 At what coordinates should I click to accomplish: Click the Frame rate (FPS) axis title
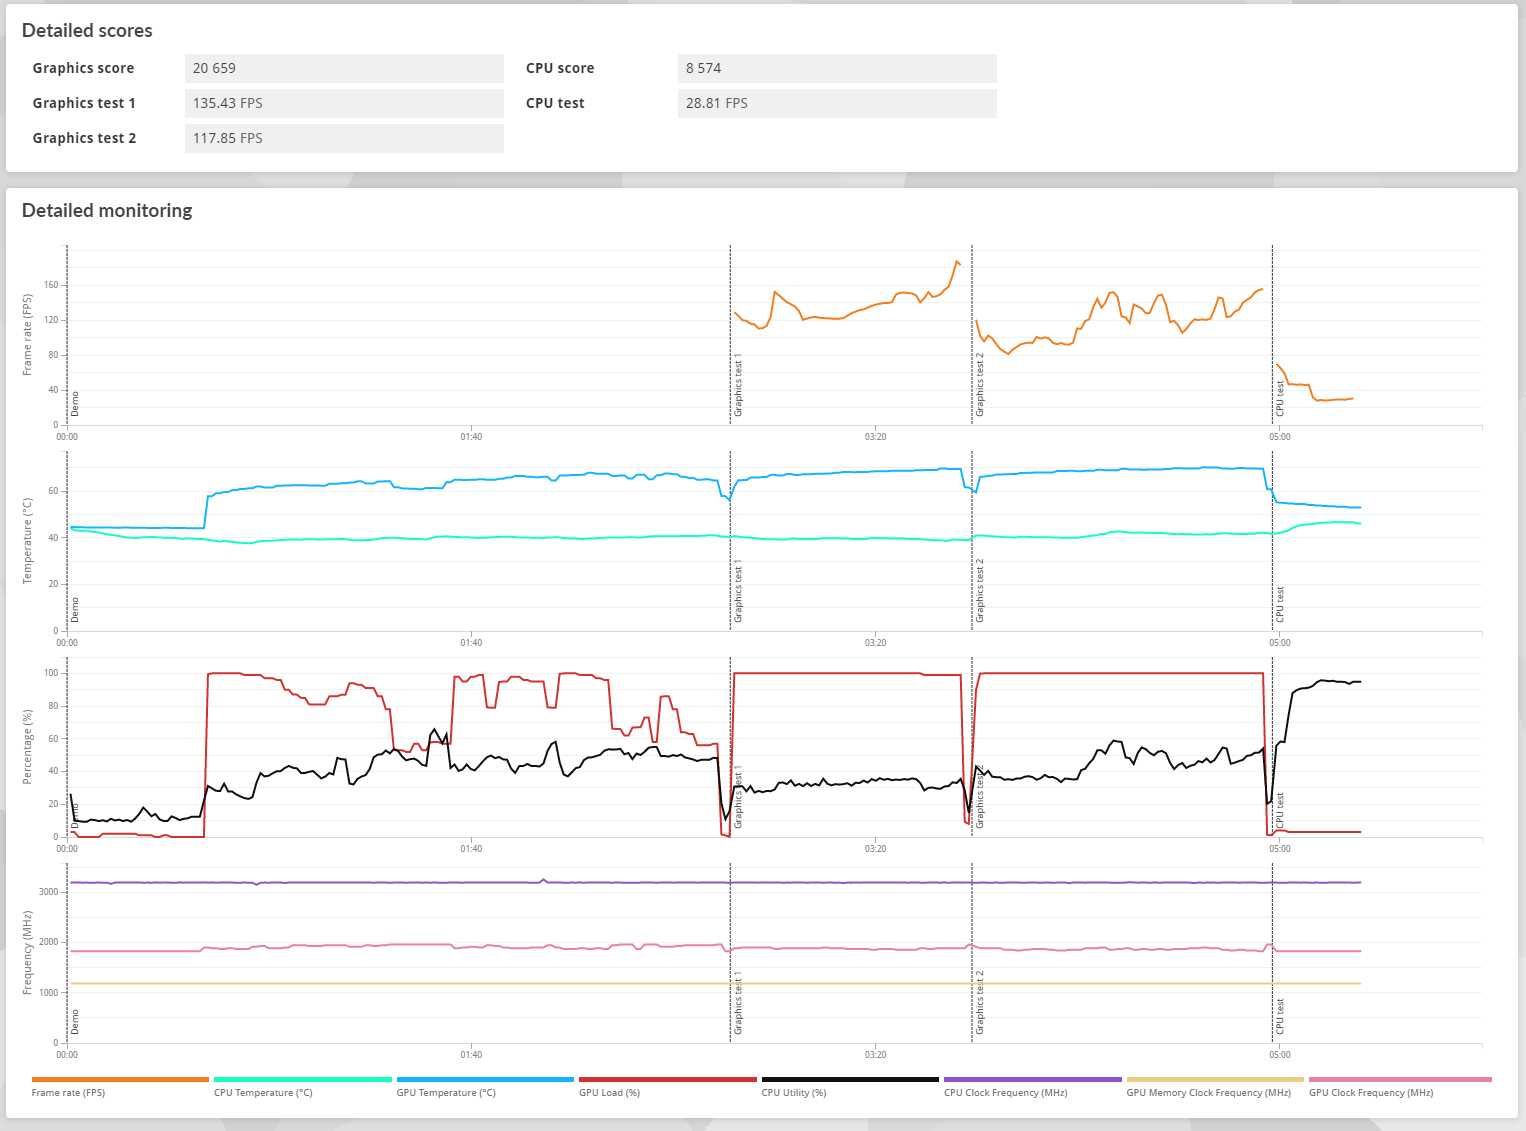[27, 335]
